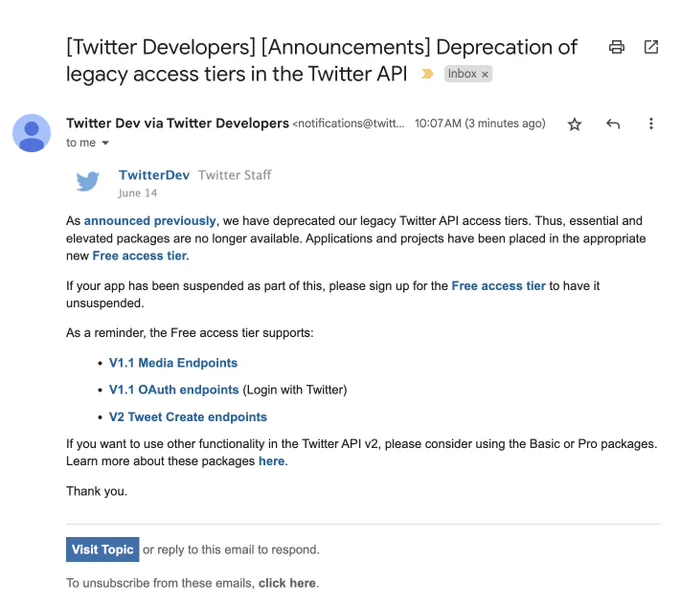Print this email using the printer icon
This screenshot has height=605, width=680.
click(x=616, y=47)
